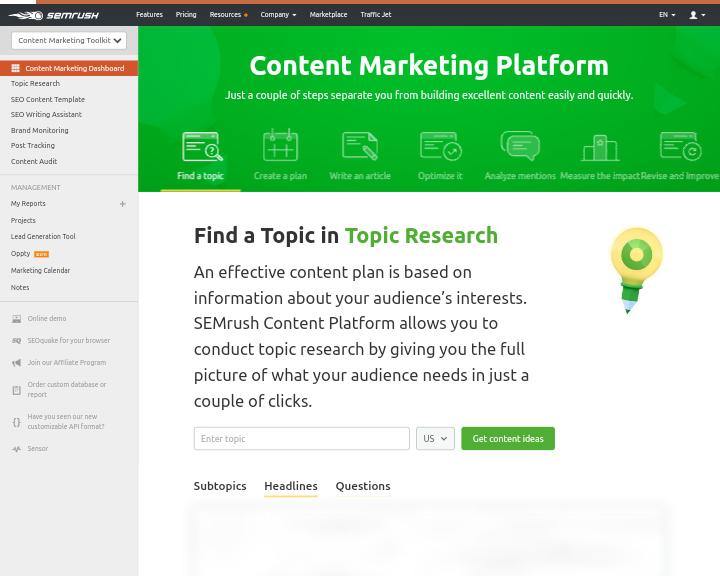Open Content Audit in sidebar
The image size is (720, 576).
point(34,161)
